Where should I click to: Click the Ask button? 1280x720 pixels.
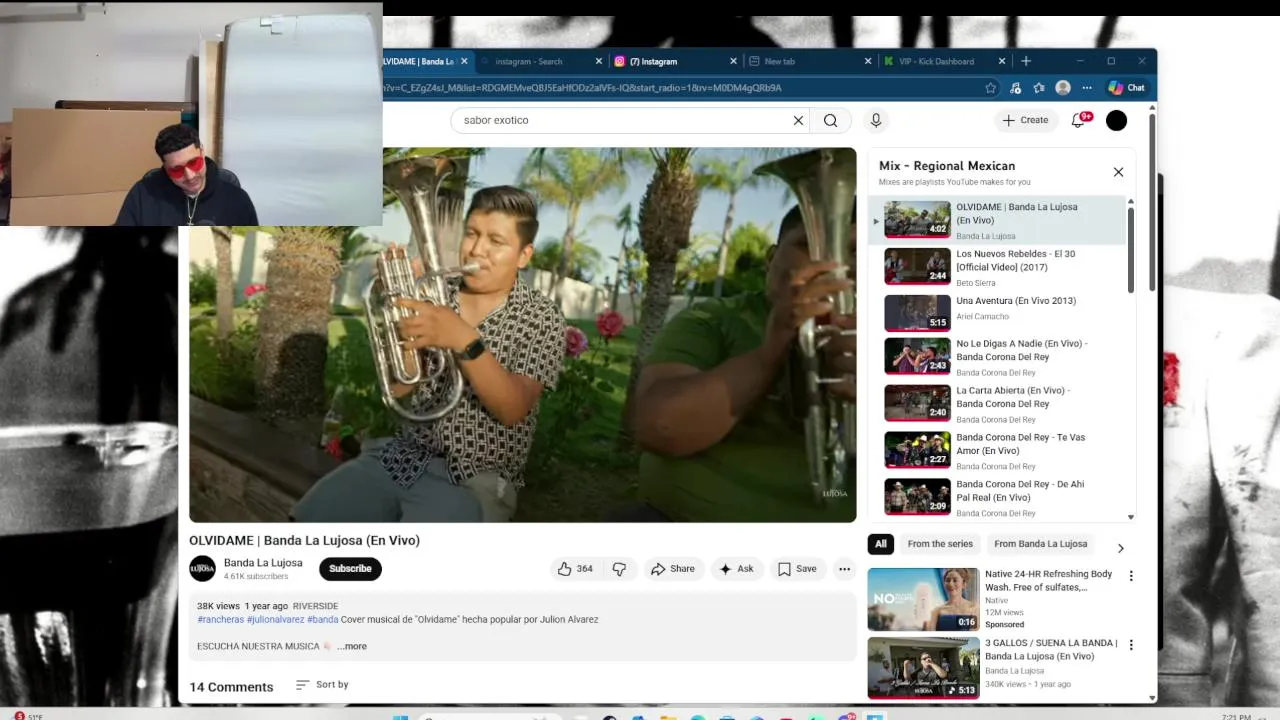pyautogui.click(x=736, y=569)
